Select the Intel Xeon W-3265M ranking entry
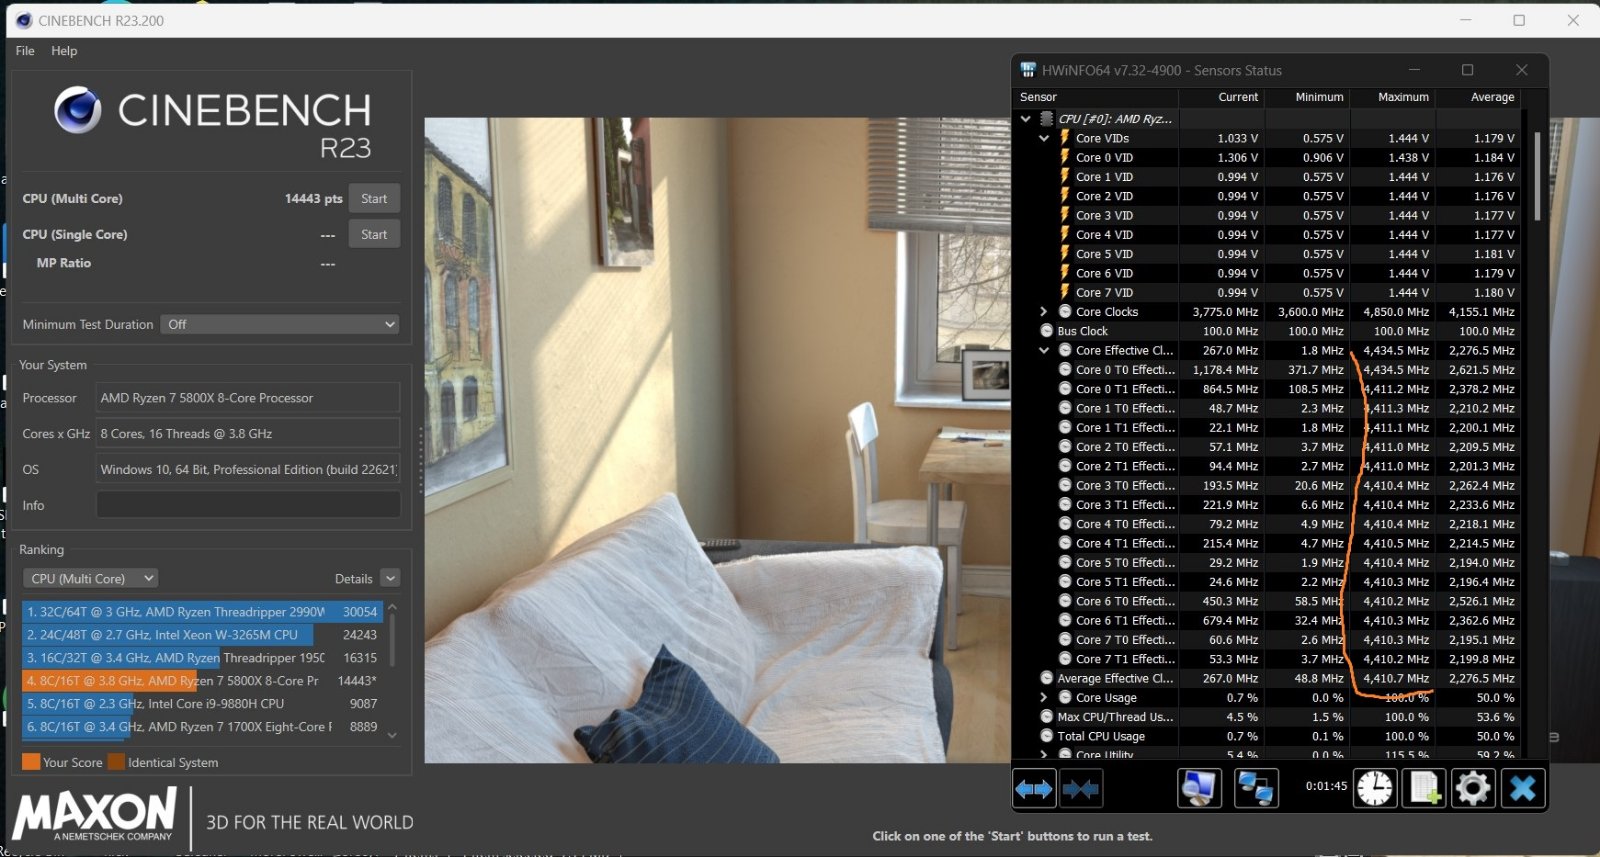The height and width of the screenshot is (857, 1600). coord(202,634)
